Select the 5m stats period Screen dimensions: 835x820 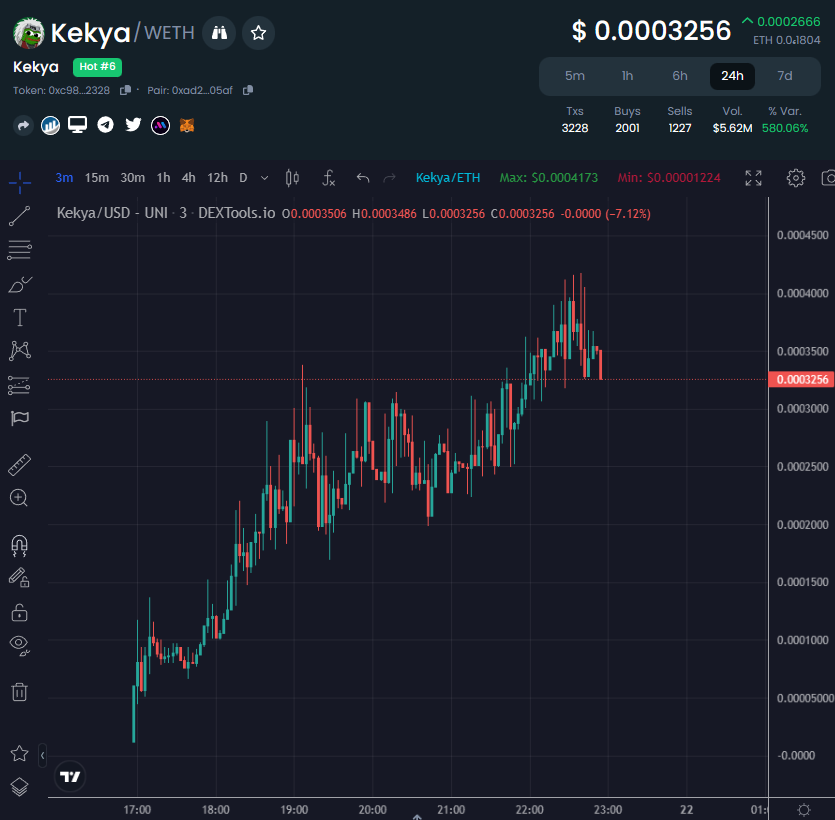[x=575, y=76]
